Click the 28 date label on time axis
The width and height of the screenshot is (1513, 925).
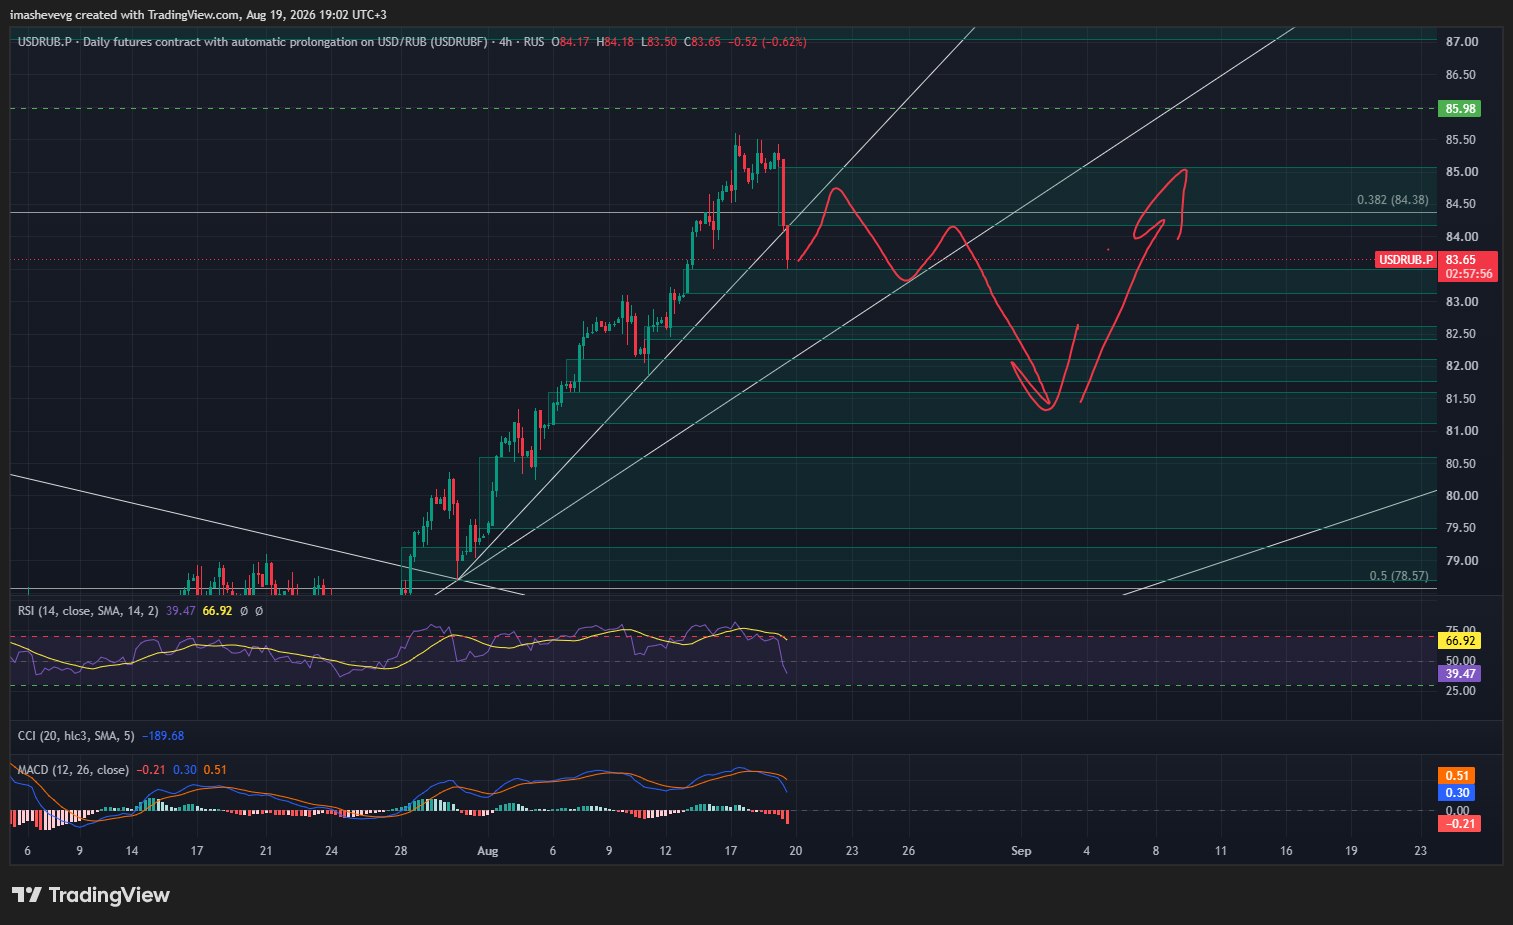click(x=401, y=851)
